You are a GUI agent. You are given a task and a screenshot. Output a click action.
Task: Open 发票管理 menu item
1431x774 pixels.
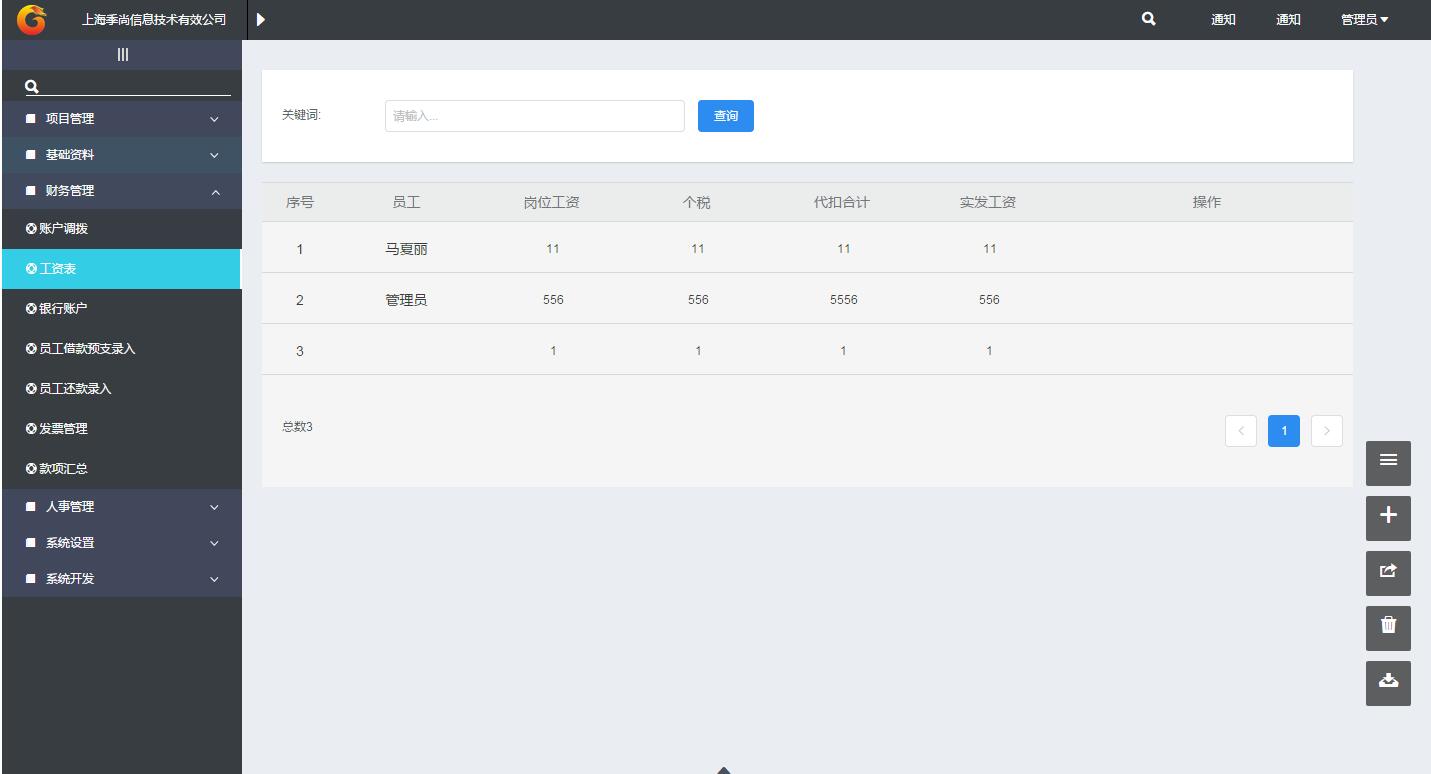[x=121, y=429]
